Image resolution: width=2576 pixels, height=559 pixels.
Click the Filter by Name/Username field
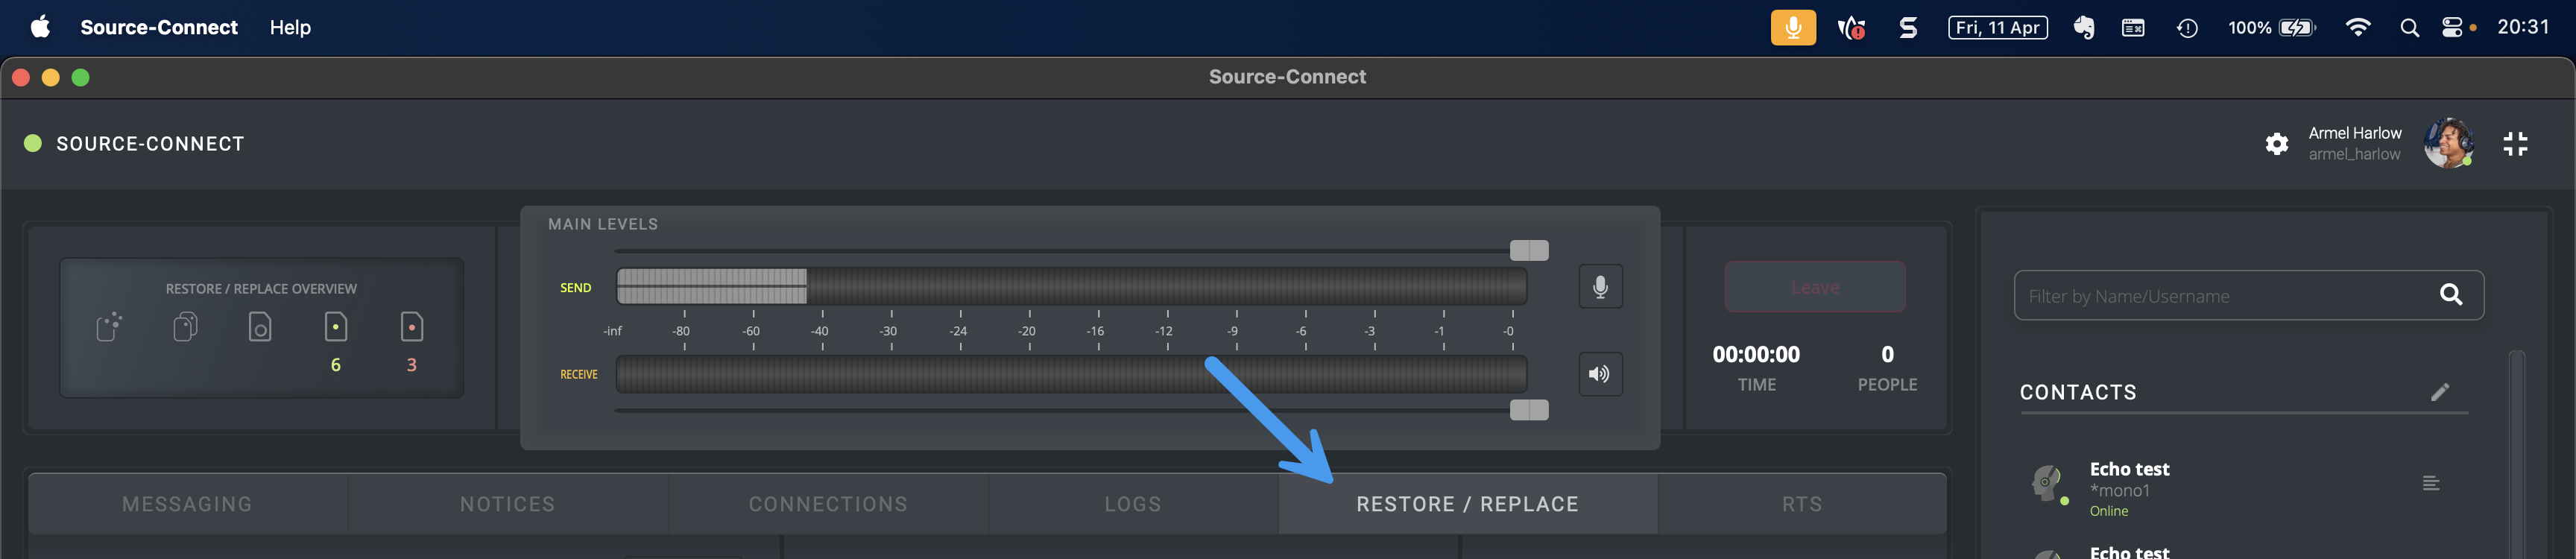[2220, 296]
